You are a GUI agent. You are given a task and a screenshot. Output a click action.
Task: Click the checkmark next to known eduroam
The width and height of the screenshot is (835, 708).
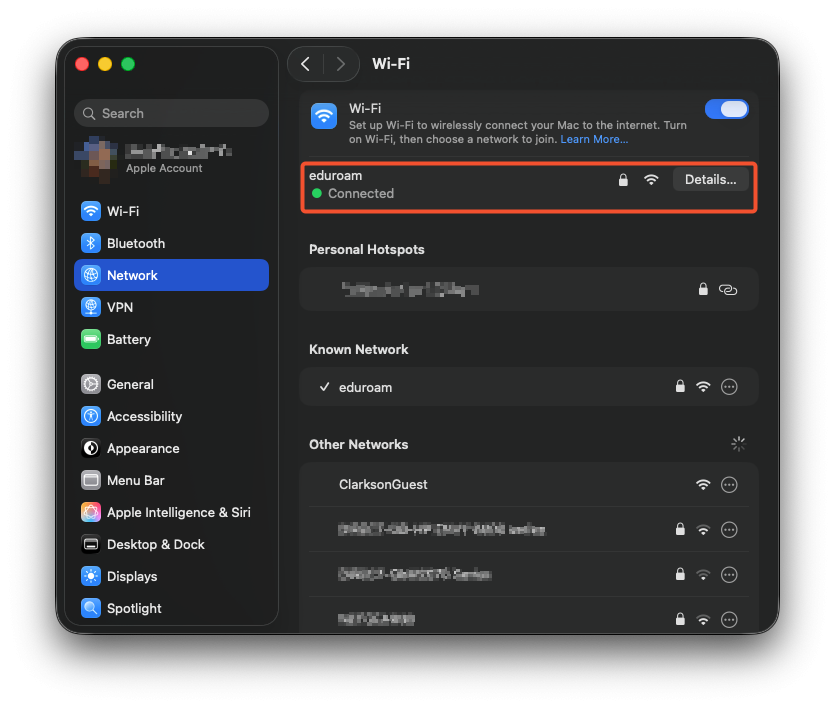(x=324, y=387)
